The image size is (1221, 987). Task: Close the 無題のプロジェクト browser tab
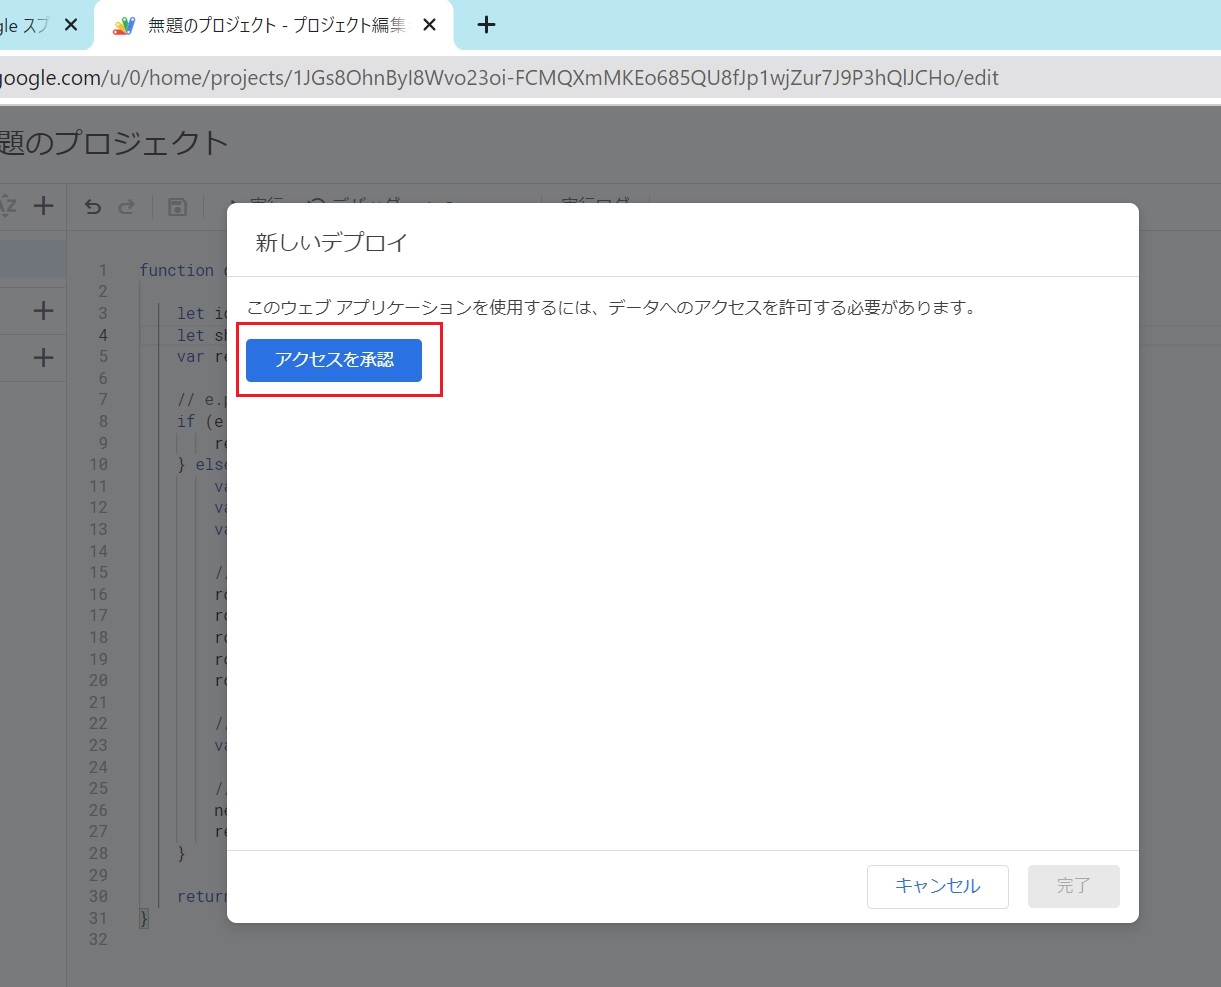coord(430,25)
